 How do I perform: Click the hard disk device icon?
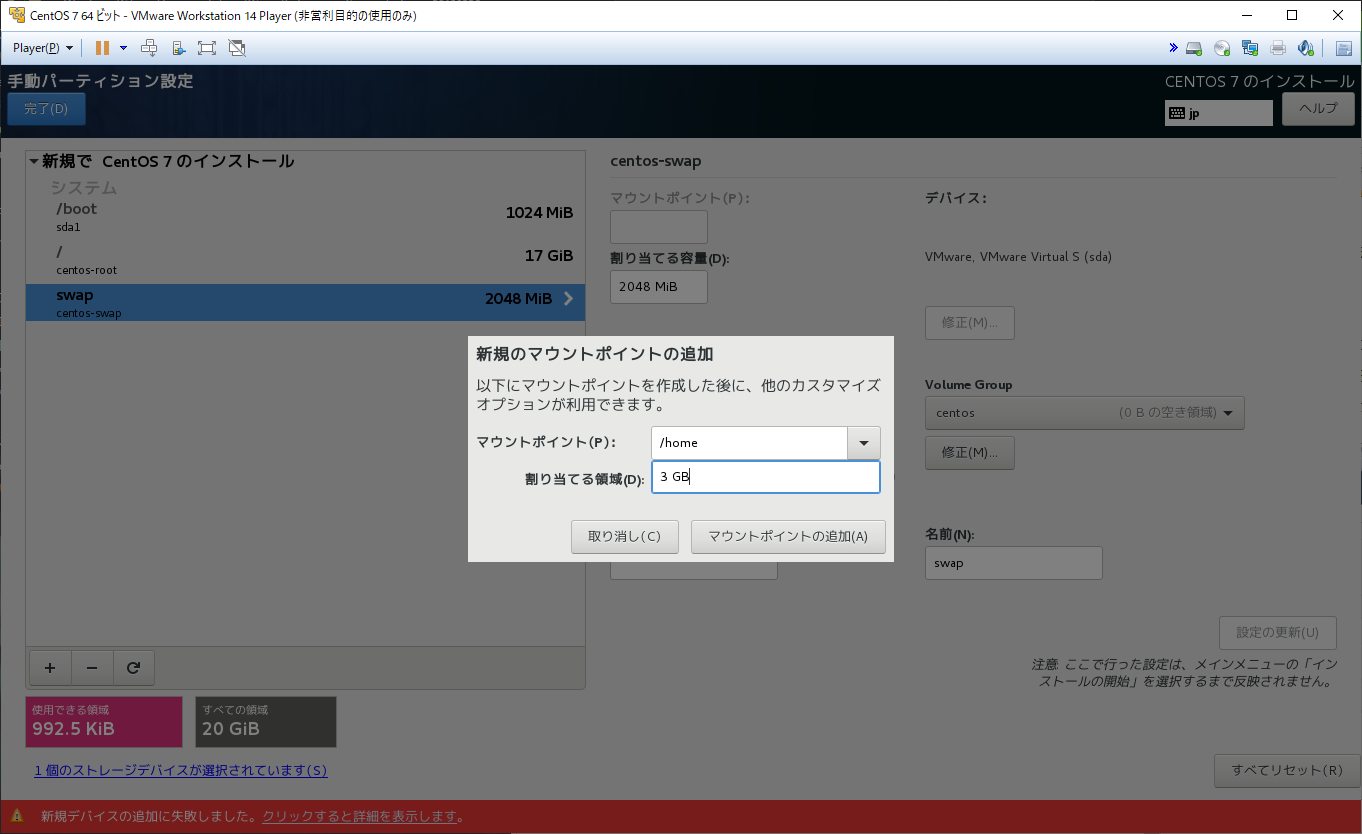1194,48
